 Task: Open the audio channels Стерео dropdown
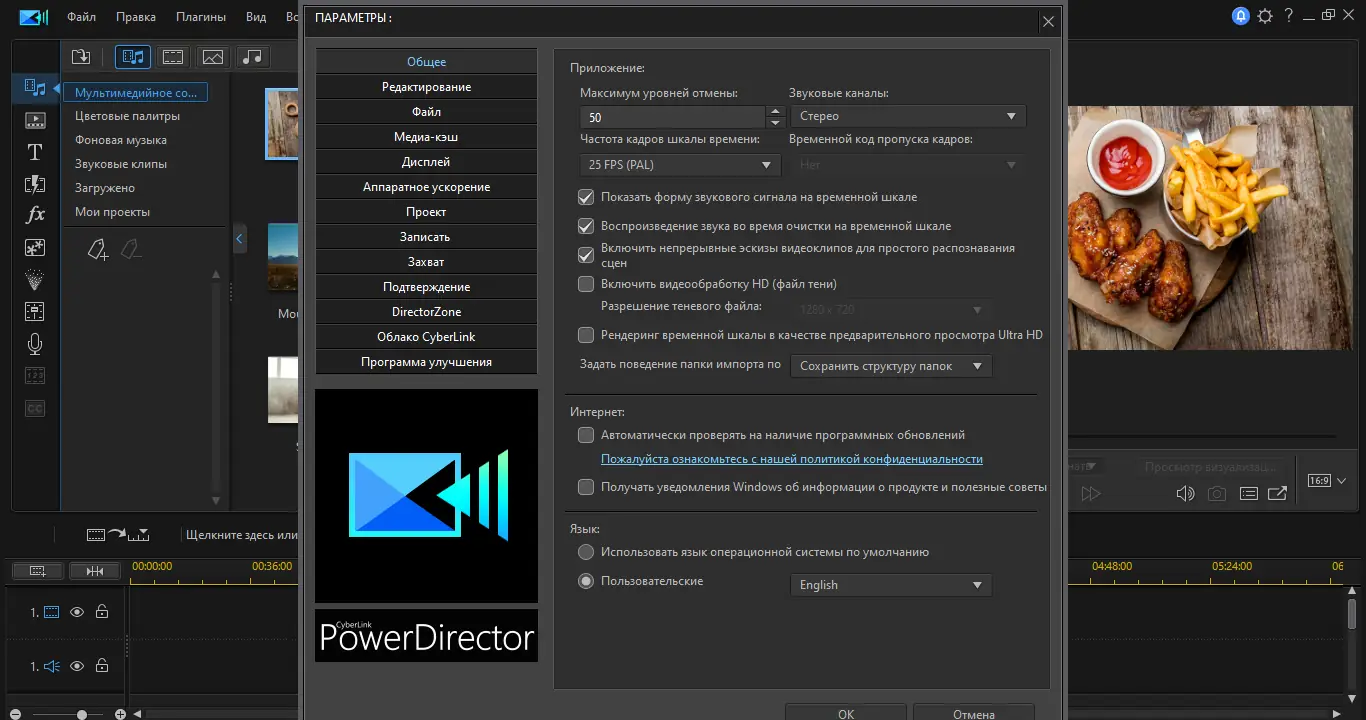click(x=907, y=116)
